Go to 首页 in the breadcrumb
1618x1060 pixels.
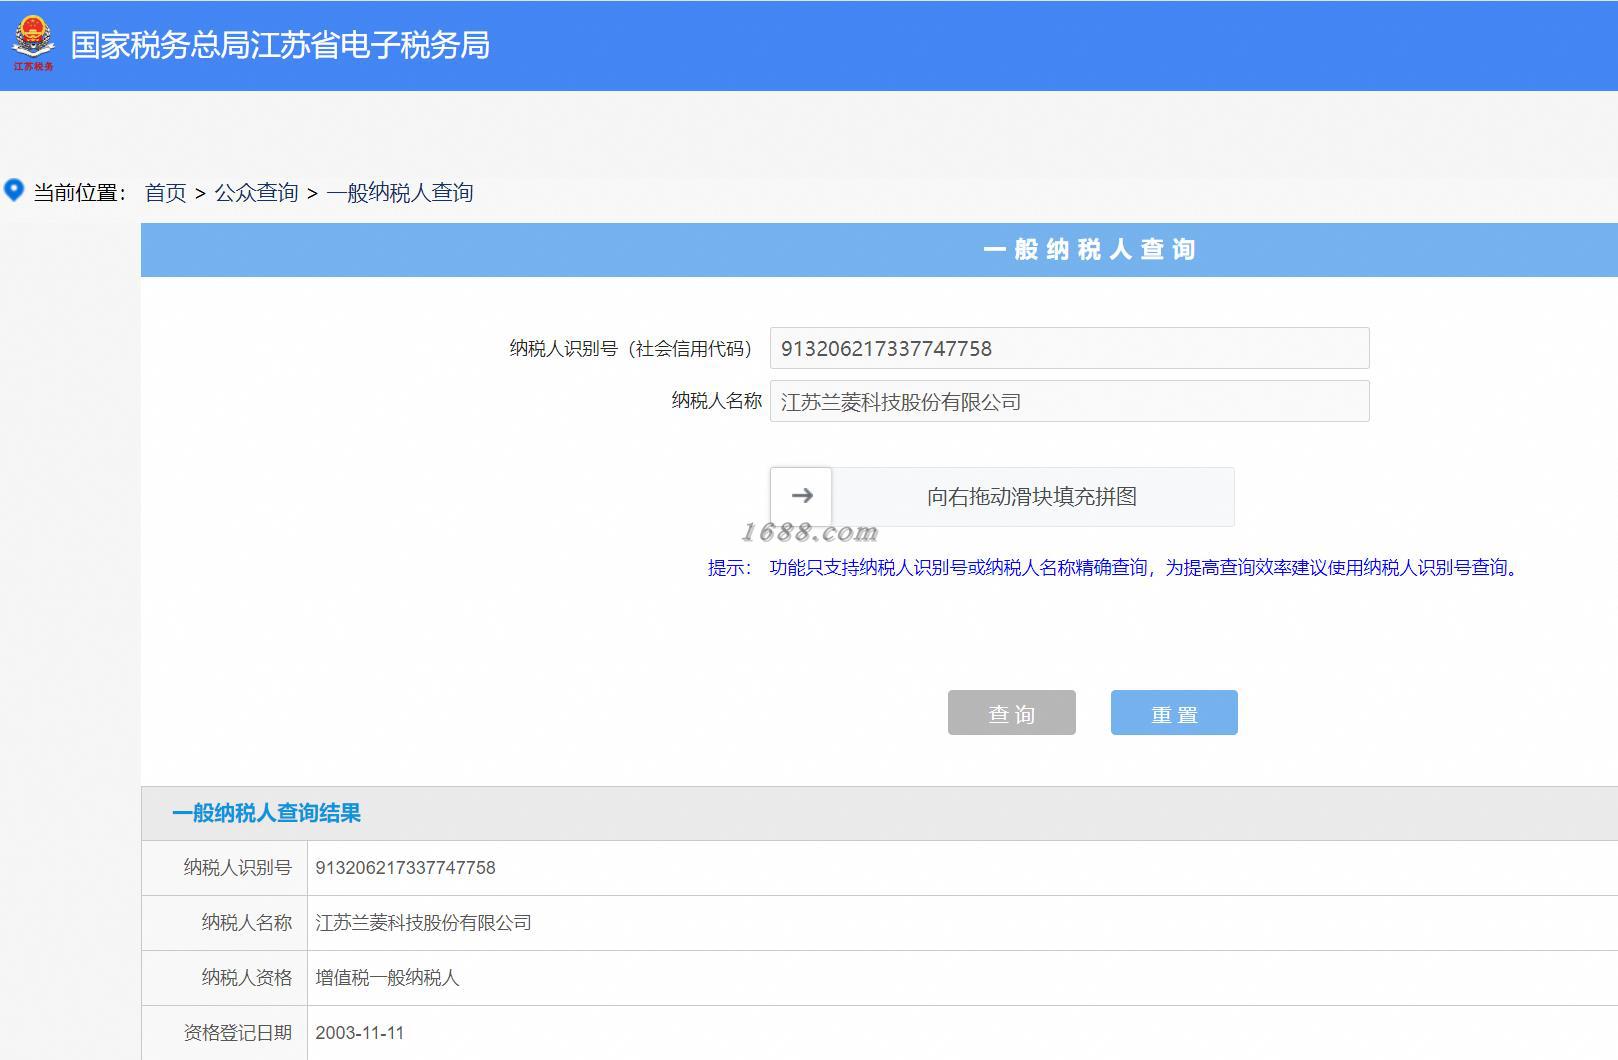[165, 193]
